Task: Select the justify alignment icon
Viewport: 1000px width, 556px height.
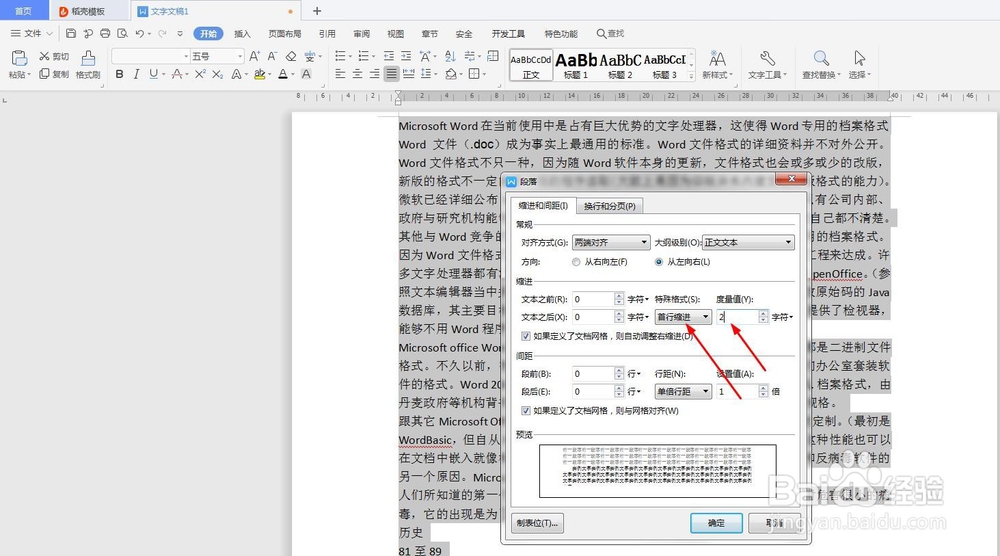Action: (x=392, y=74)
